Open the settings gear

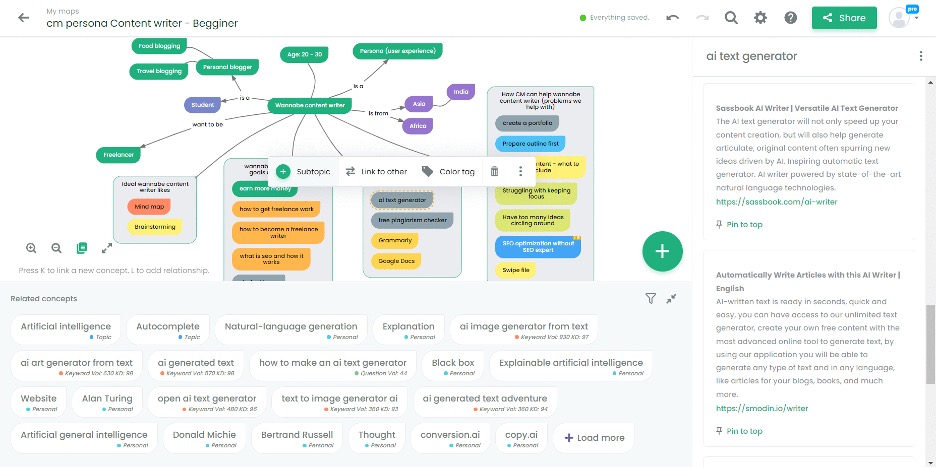[x=760, y=18]
